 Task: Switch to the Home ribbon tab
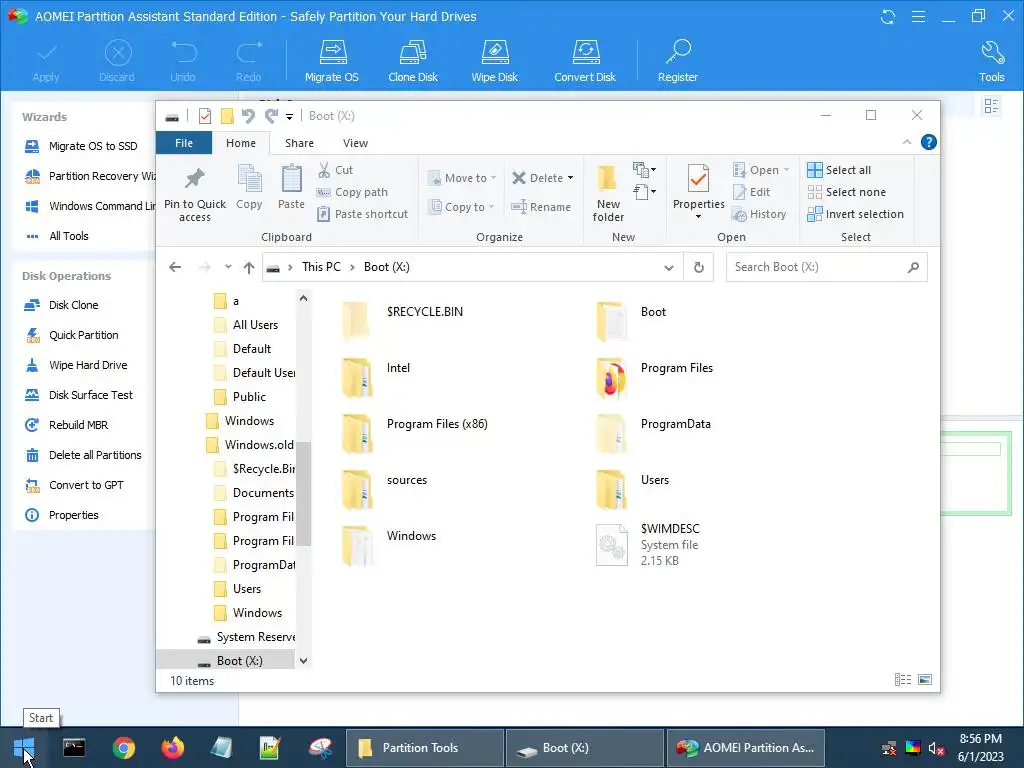241,143
